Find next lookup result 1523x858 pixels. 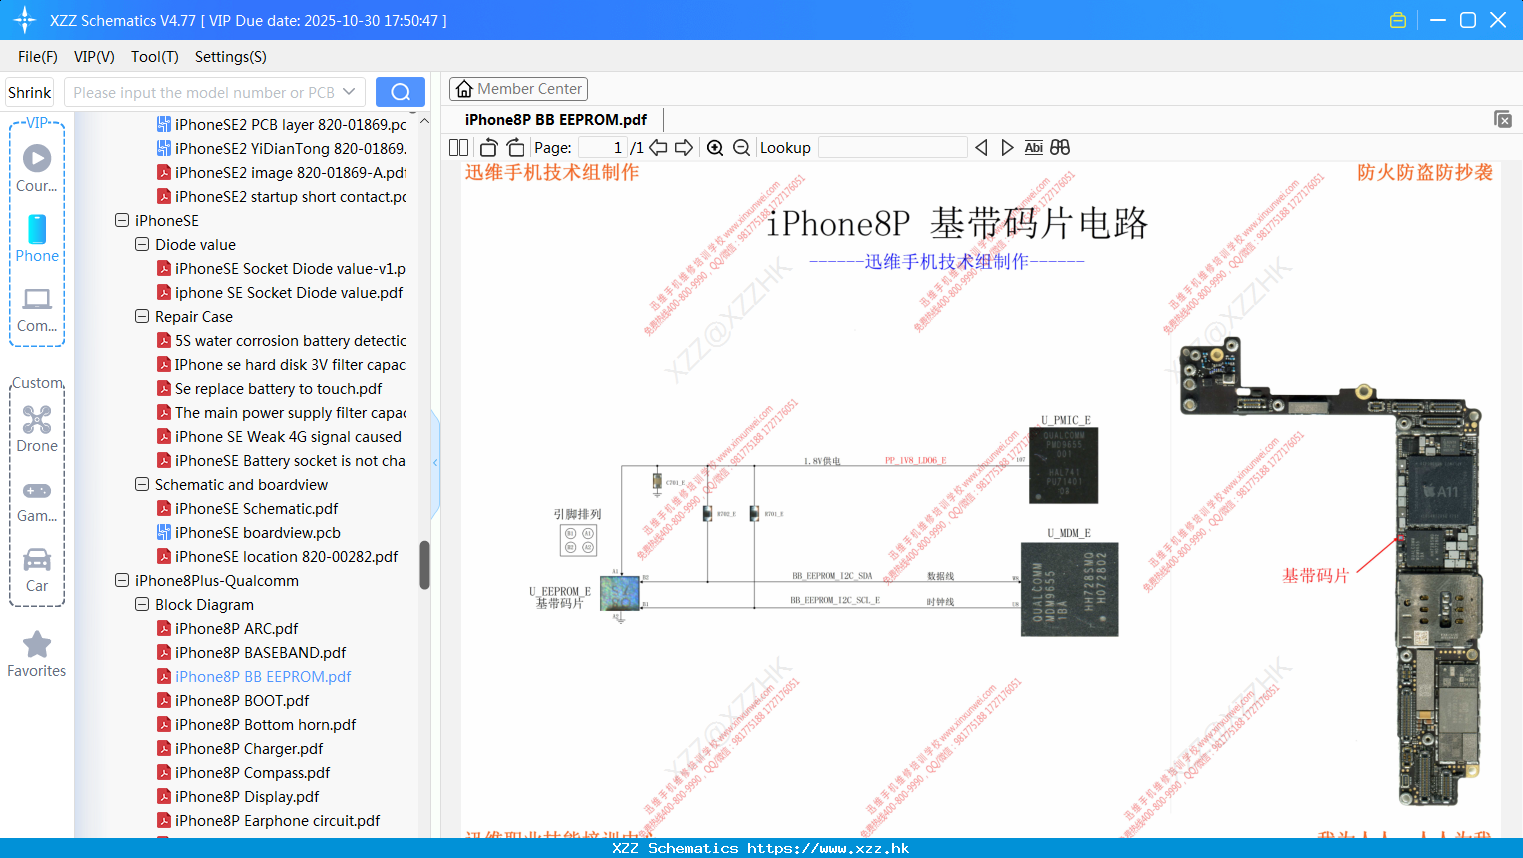tap(1007, 147)
